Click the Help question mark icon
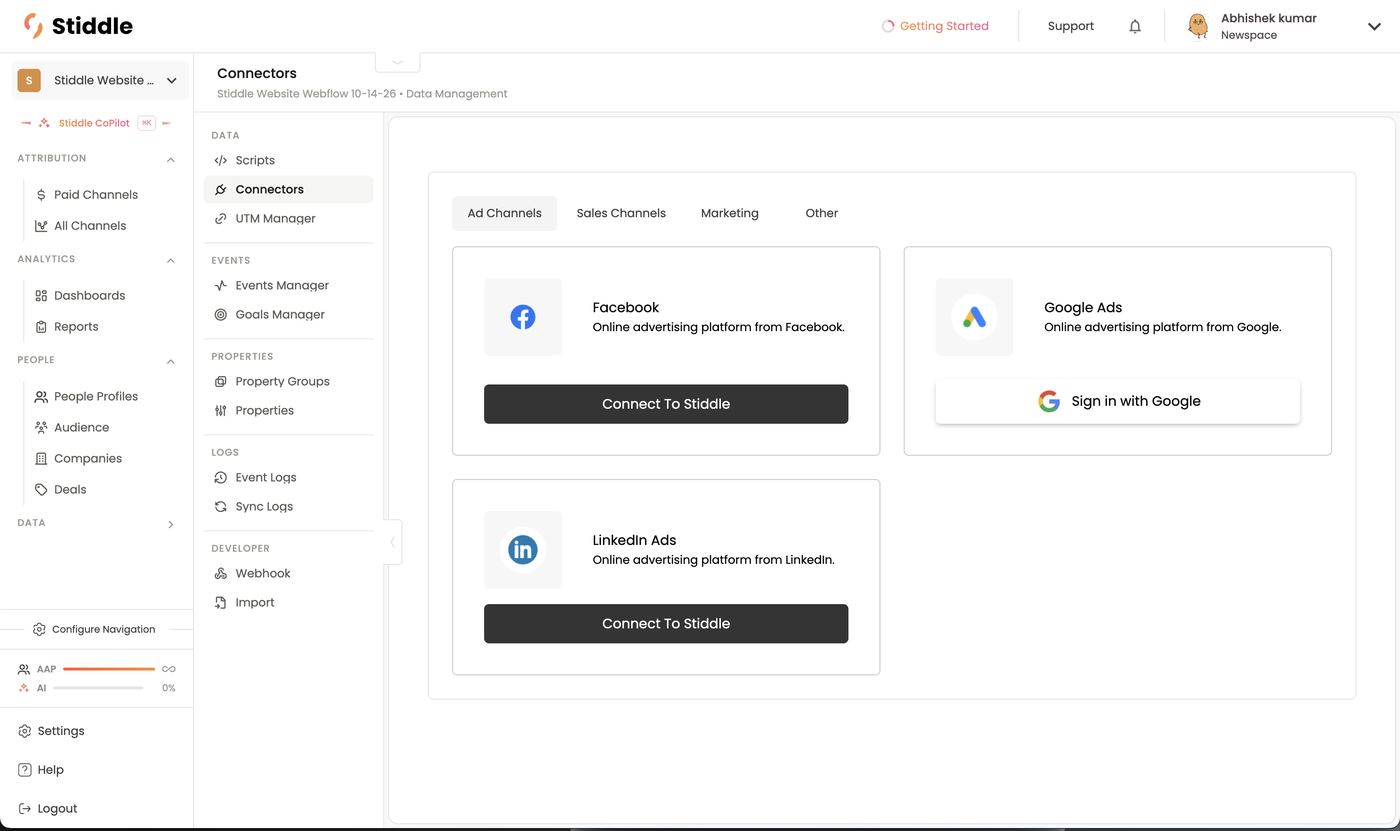Viewport: 1400px width, 831px height. (25, 770)
